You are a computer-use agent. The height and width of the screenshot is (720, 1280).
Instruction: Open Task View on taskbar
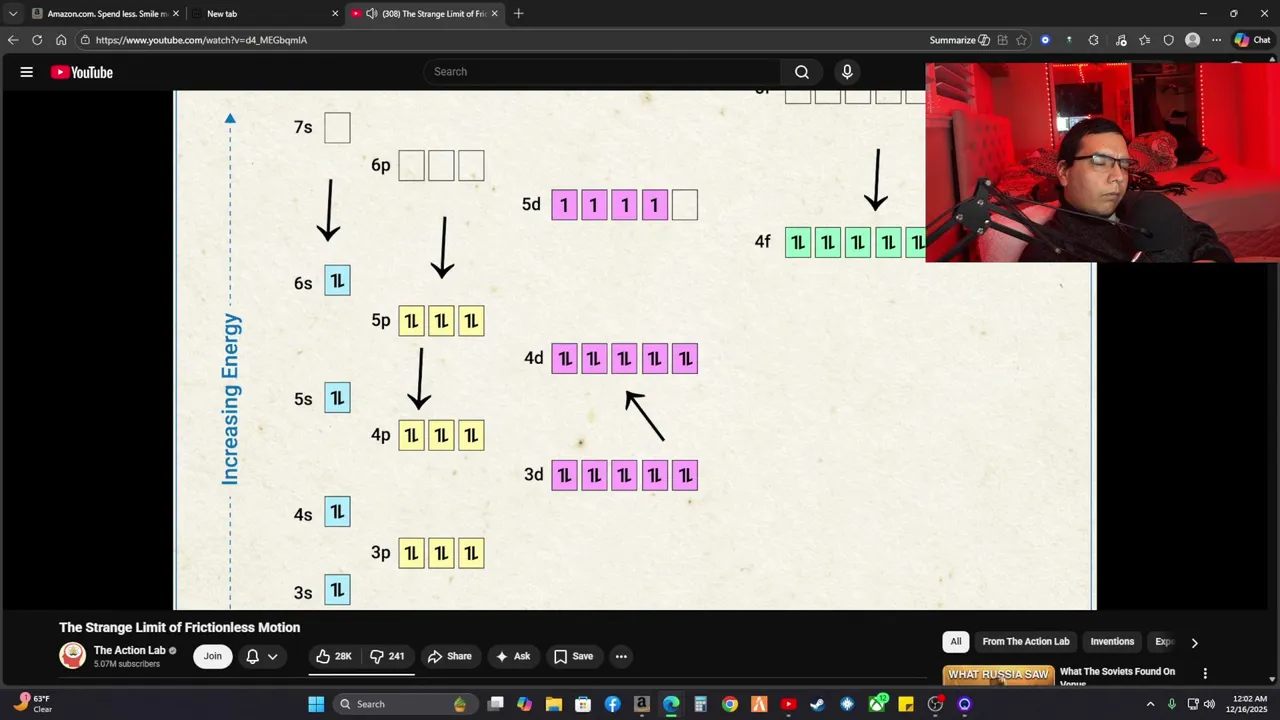(495, 704)
